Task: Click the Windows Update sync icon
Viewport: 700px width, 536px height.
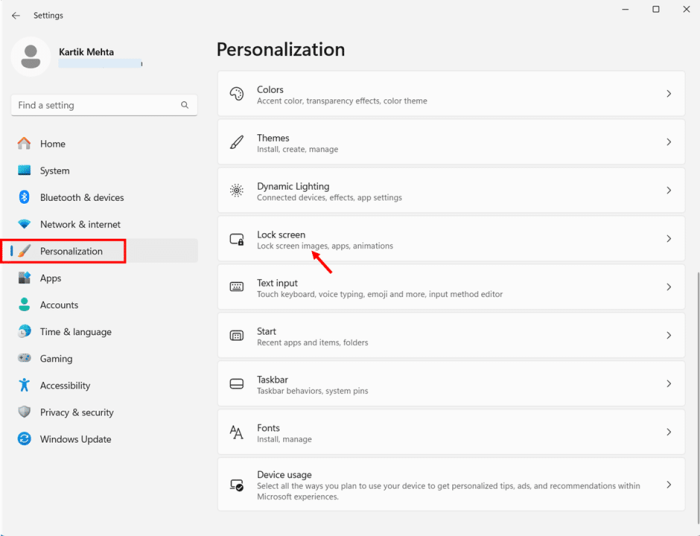Action: [x=24, y=439]
